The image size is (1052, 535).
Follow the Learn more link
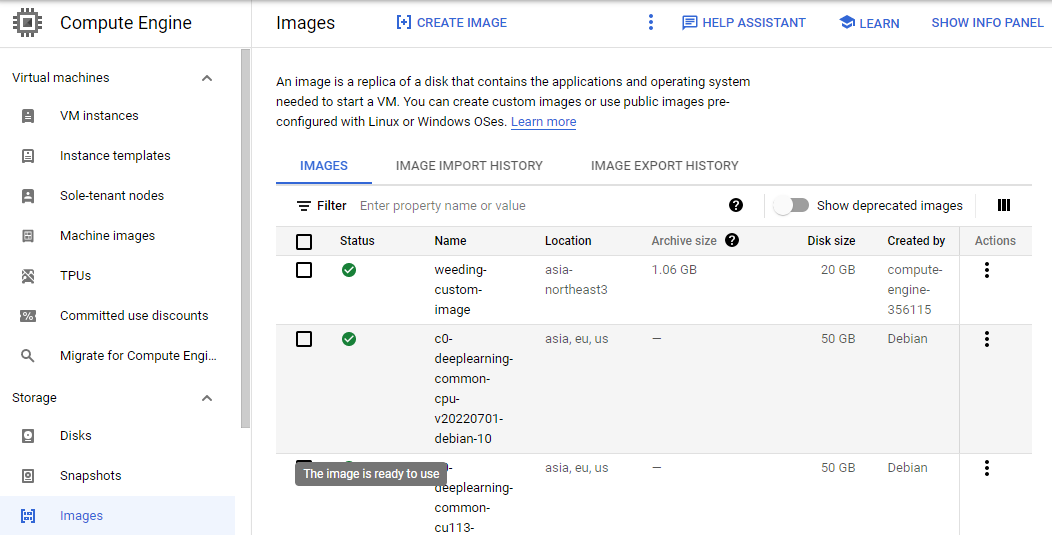pyautogui.click(x=543, y=122)
